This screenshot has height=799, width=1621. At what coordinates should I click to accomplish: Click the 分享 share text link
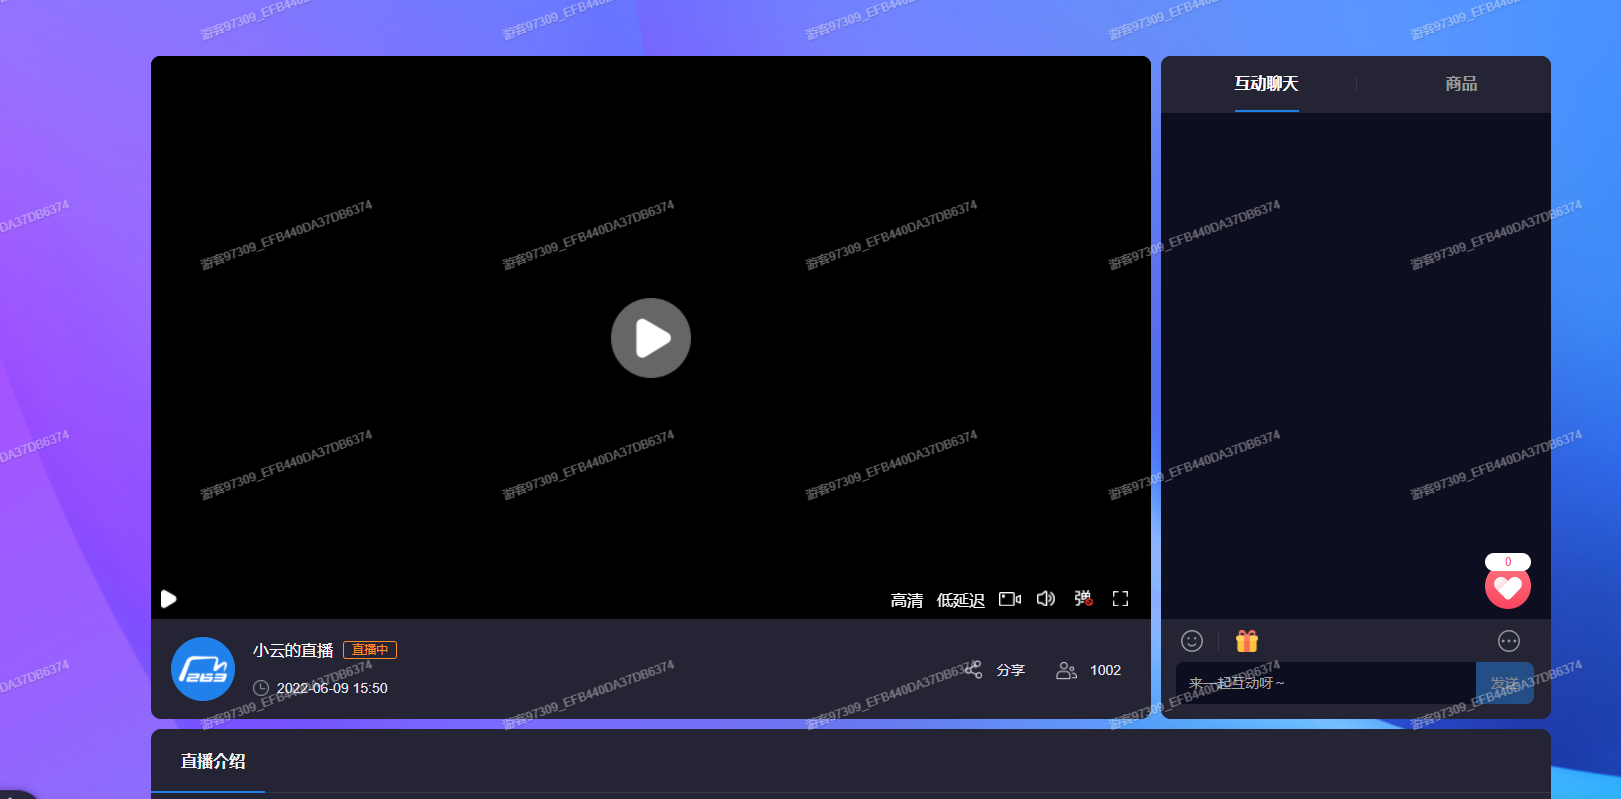(x=1010, y=670)
